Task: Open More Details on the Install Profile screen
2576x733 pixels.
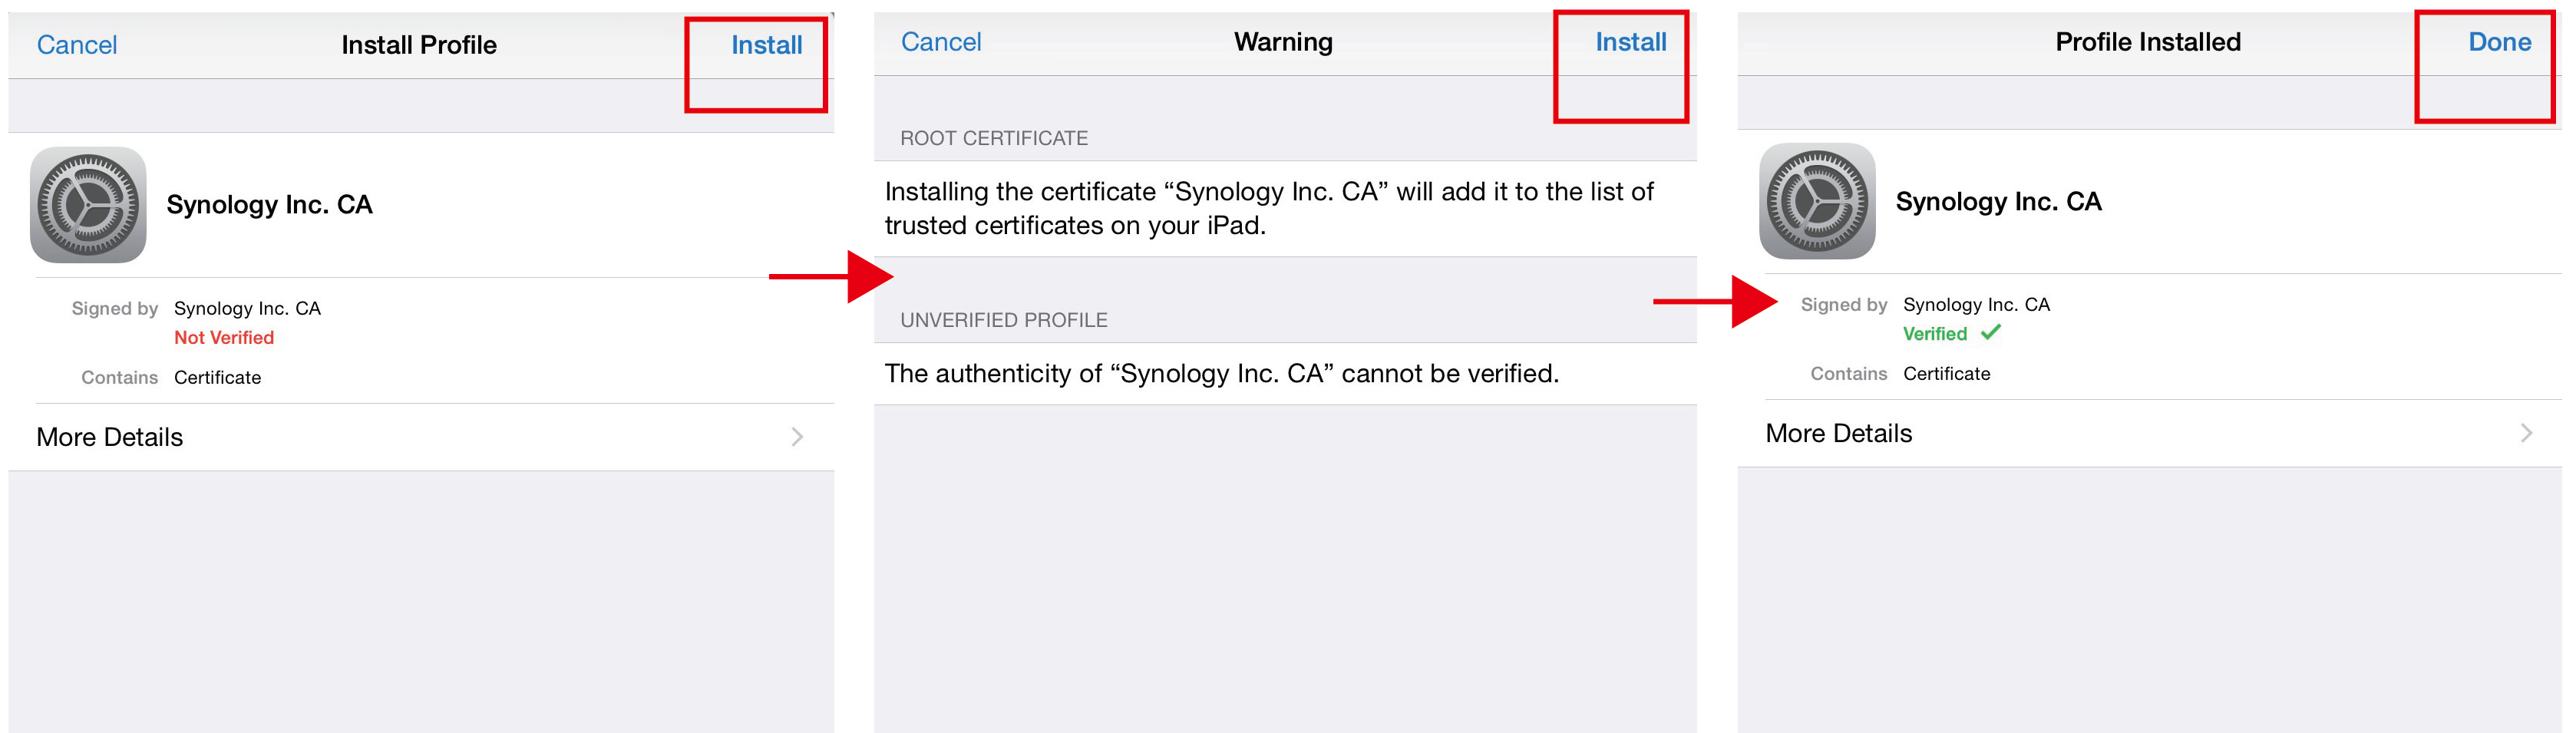Action: [109, 436]
